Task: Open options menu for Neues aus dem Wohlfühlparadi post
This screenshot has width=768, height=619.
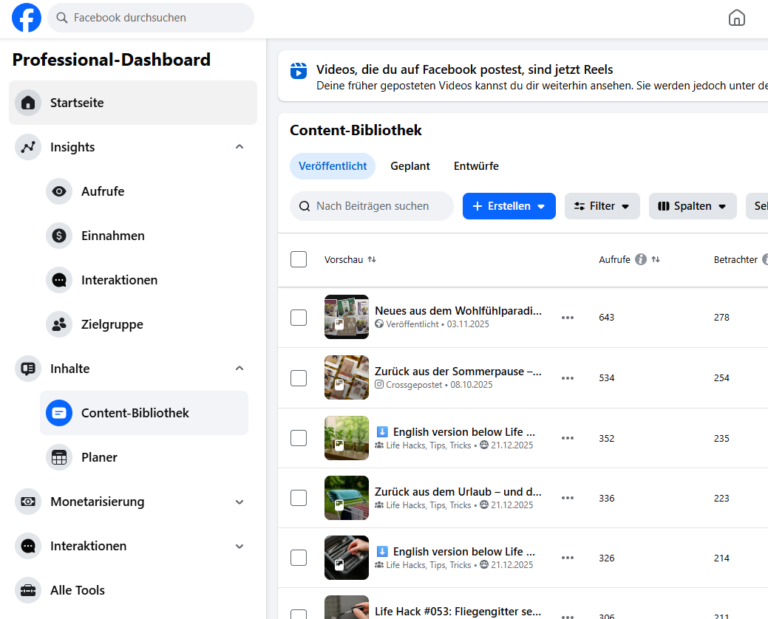Action: (x=568, y=317)
